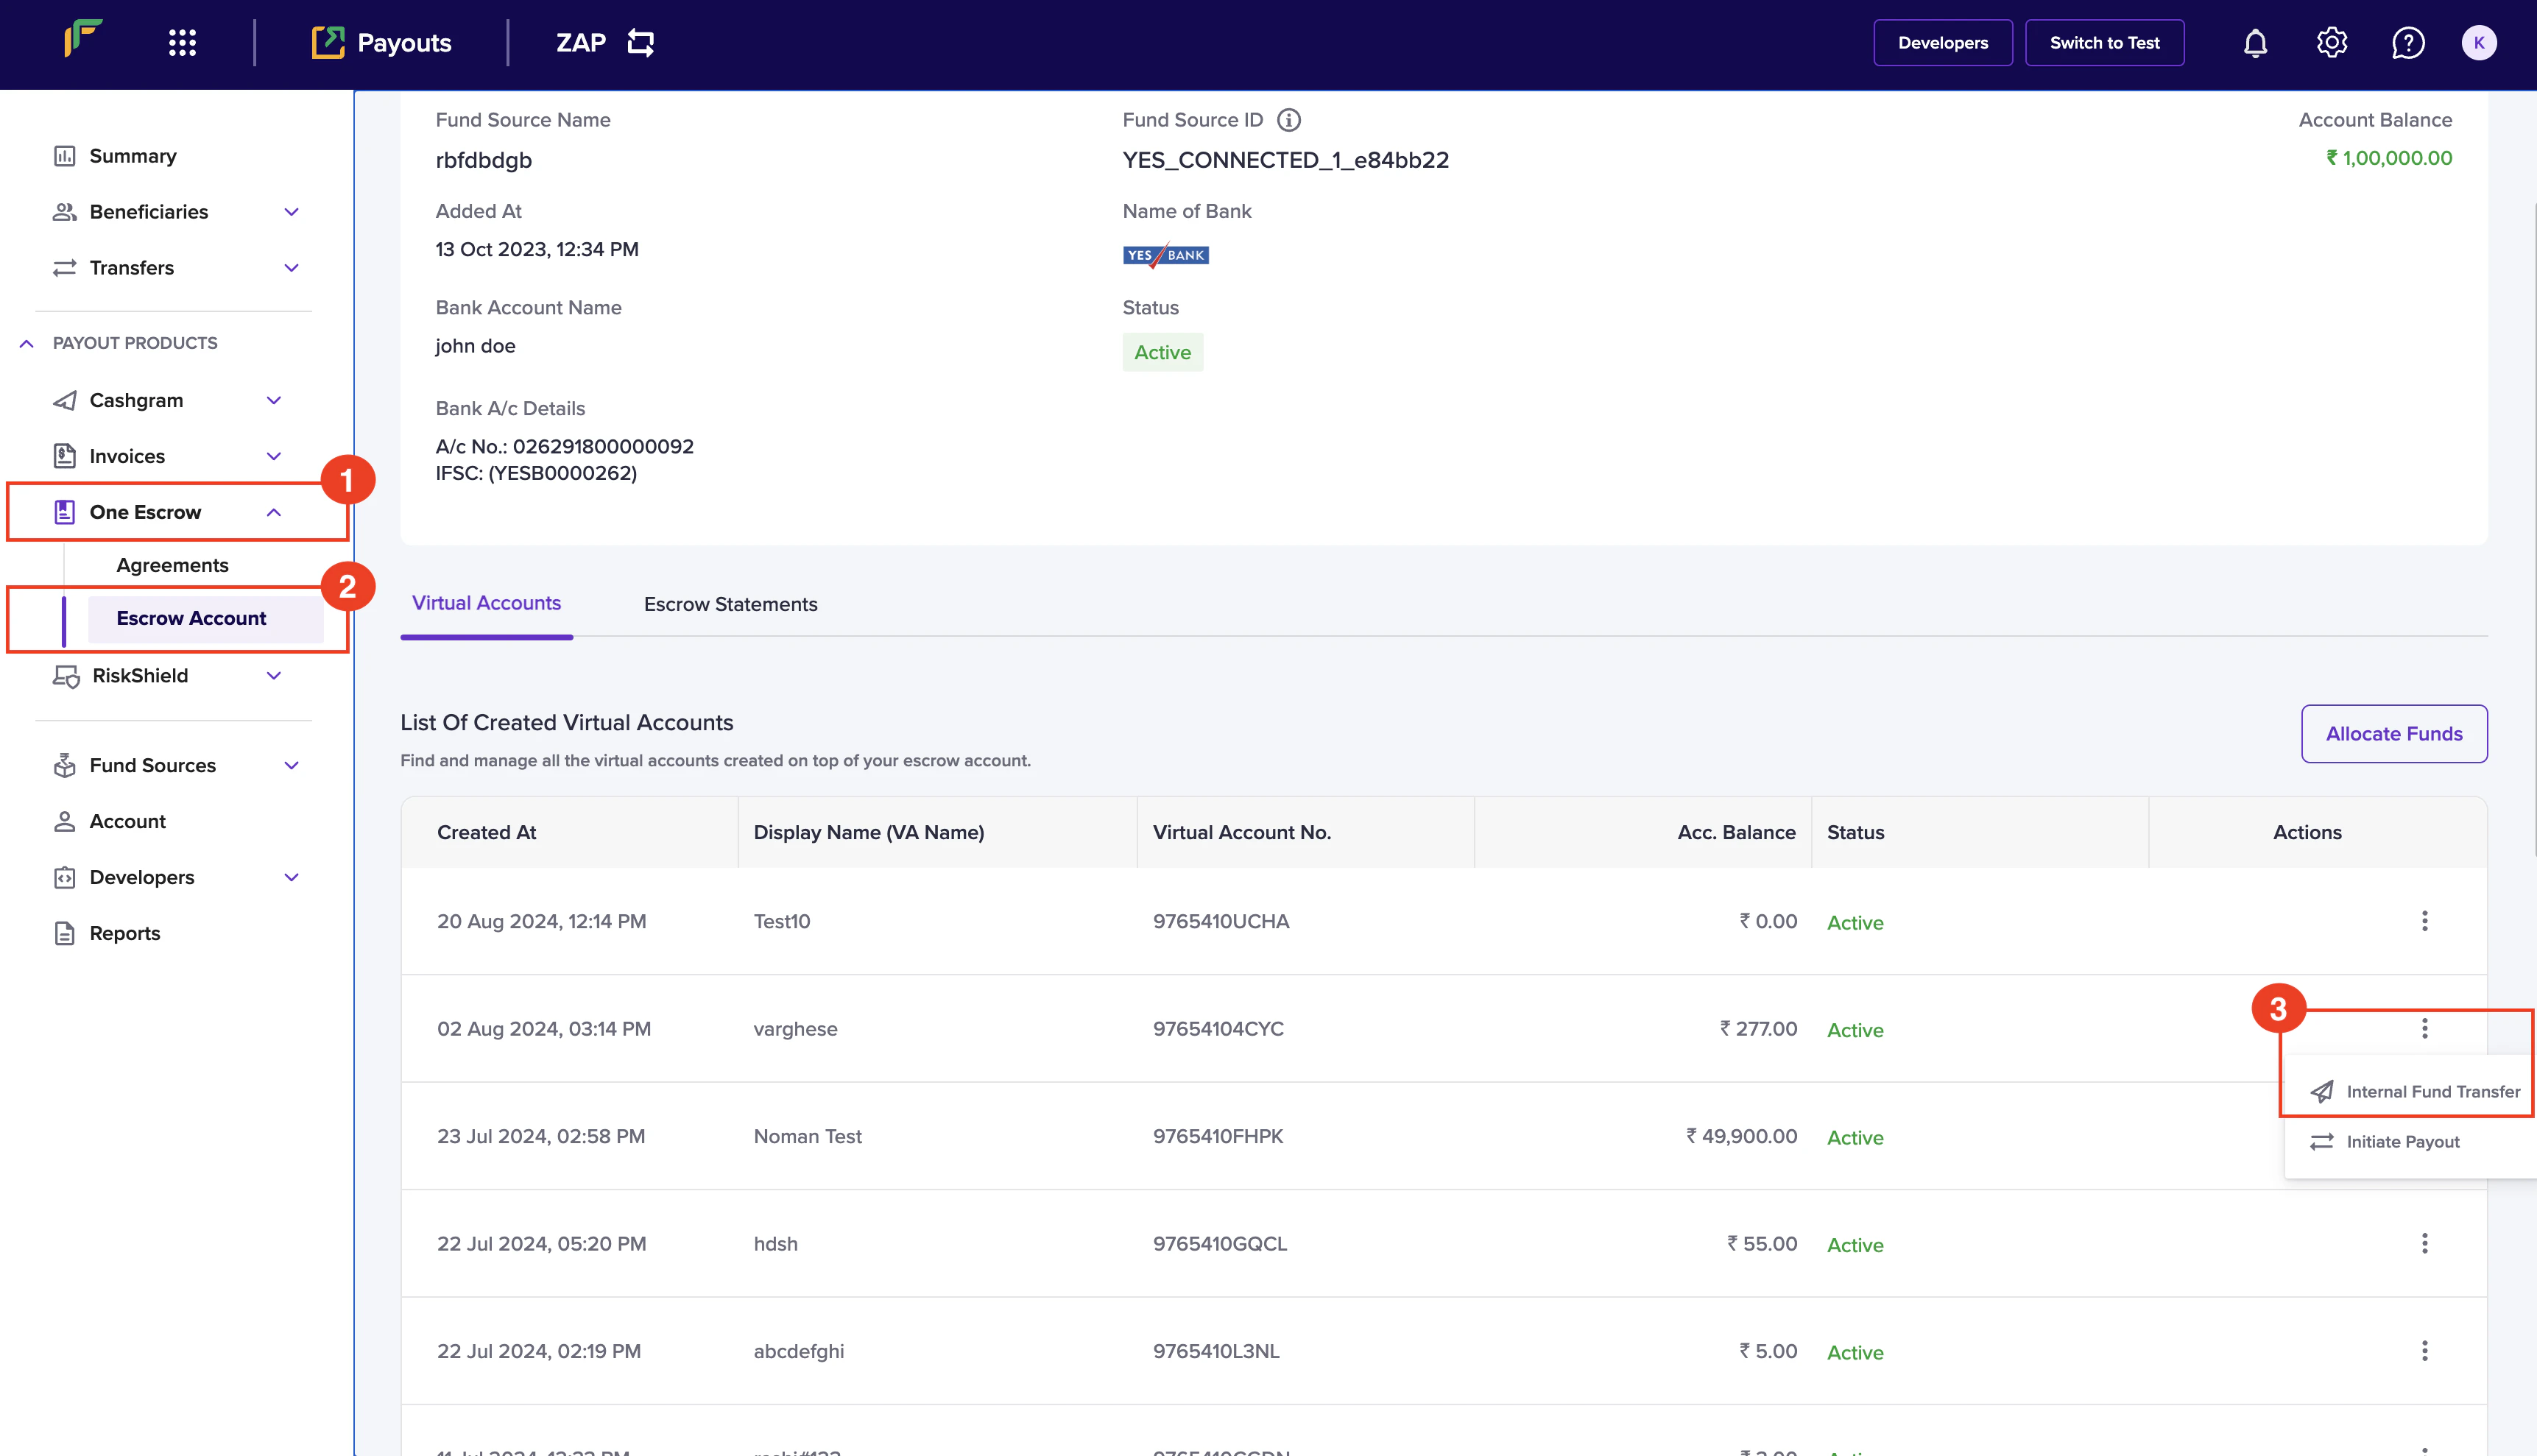The image size is (2537, 1456).
Task: Collapse the Payout Products group
Action: pos(27,343)
